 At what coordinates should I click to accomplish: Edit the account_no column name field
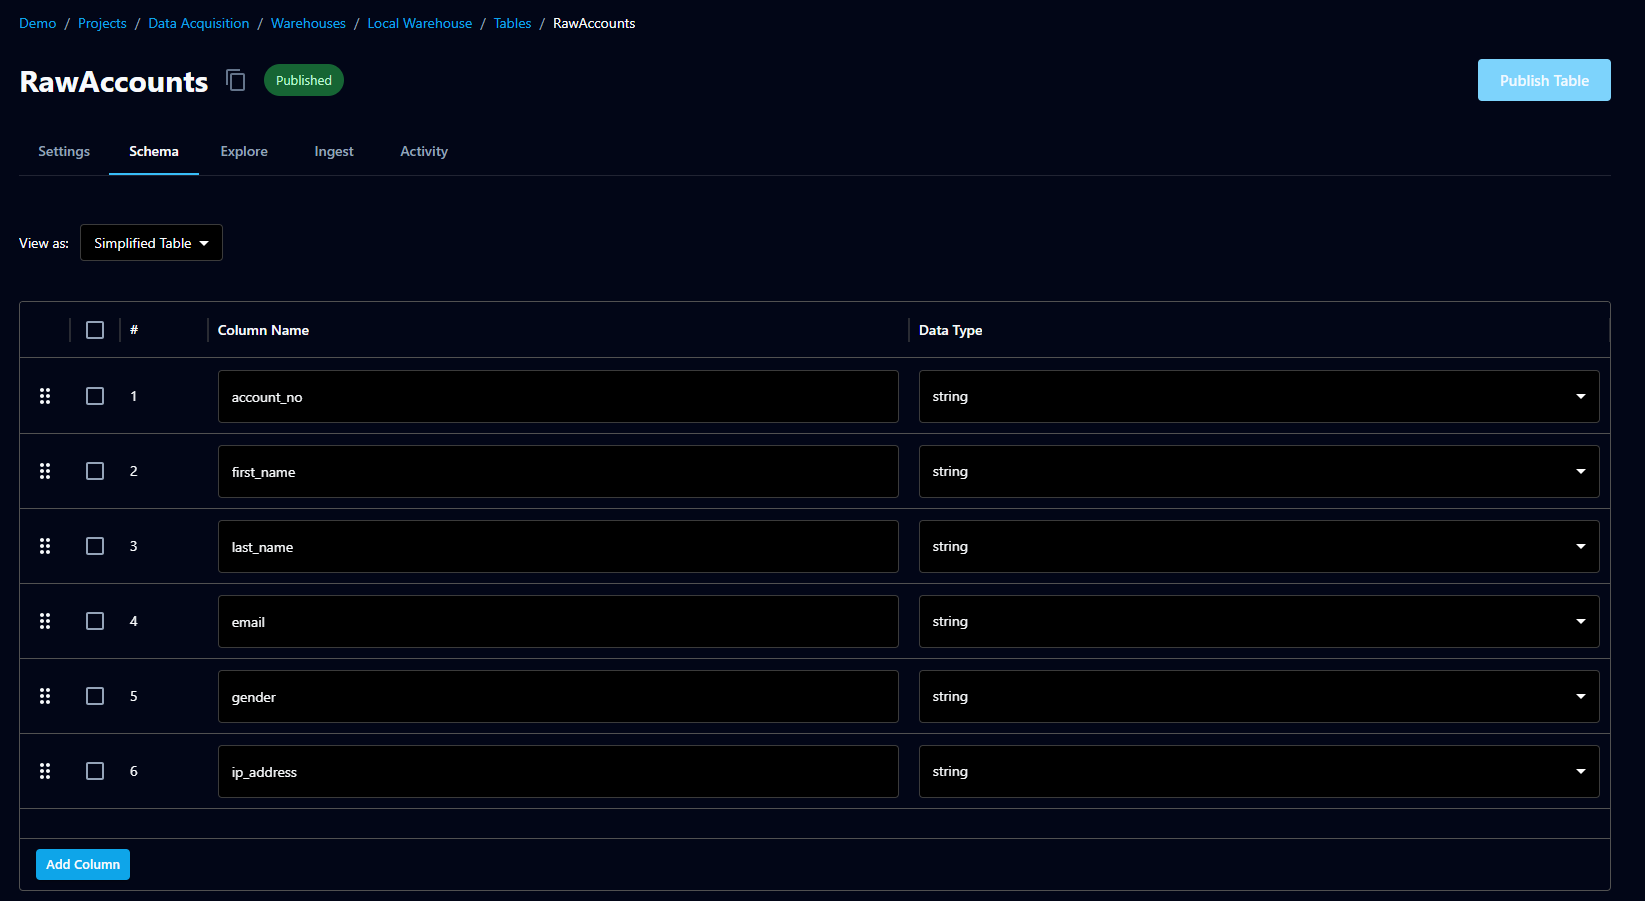[x=558, y=397]
